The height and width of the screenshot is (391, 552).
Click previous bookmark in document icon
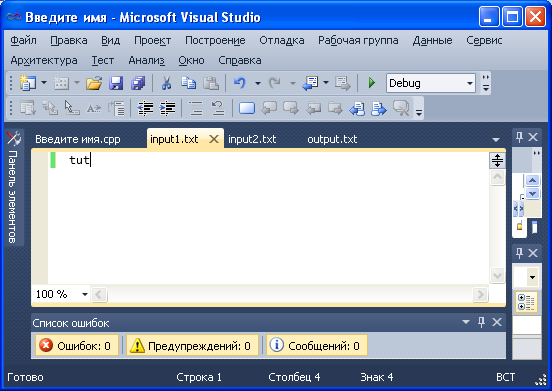point(357,108)
